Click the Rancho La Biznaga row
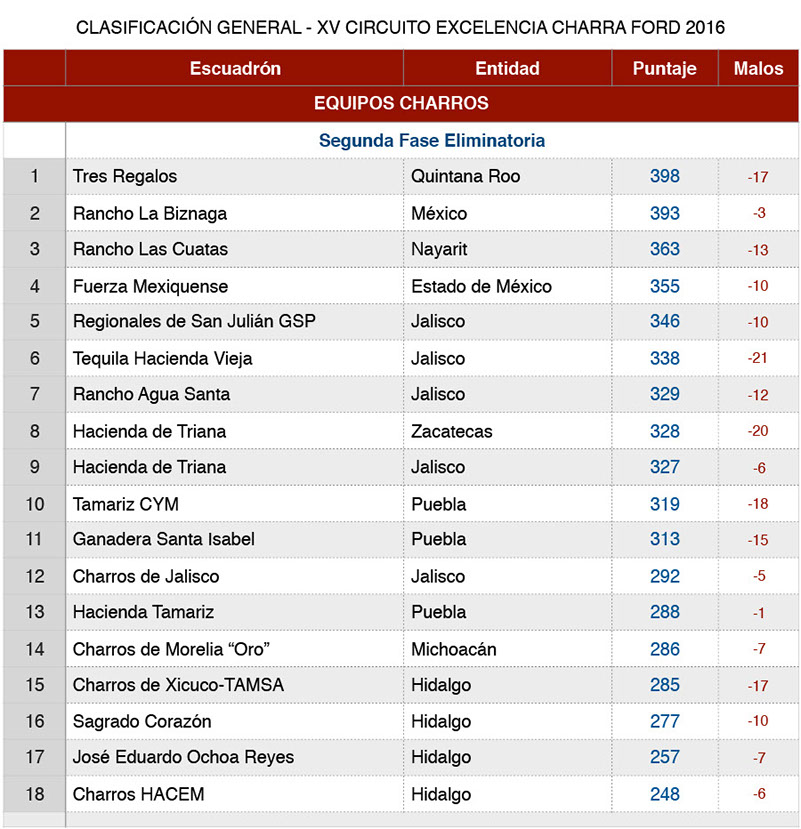801x829 pixels. click(x=150, y=213)
